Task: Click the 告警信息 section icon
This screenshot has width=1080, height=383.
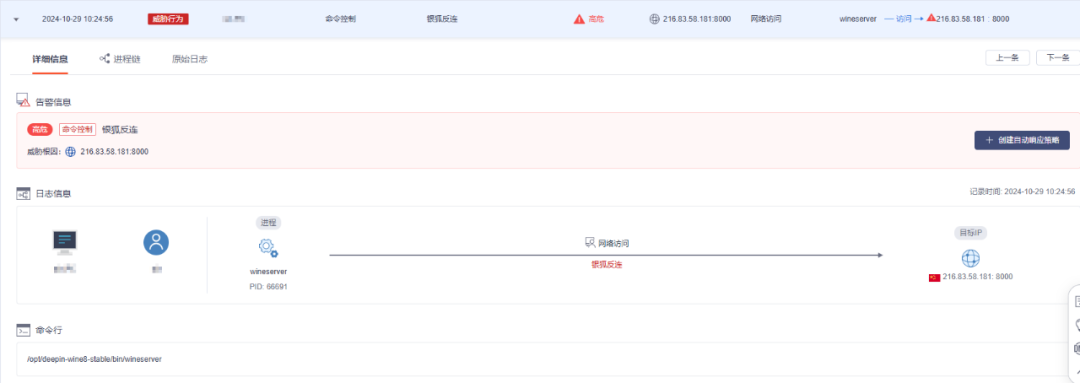Action: coord(23,101)
